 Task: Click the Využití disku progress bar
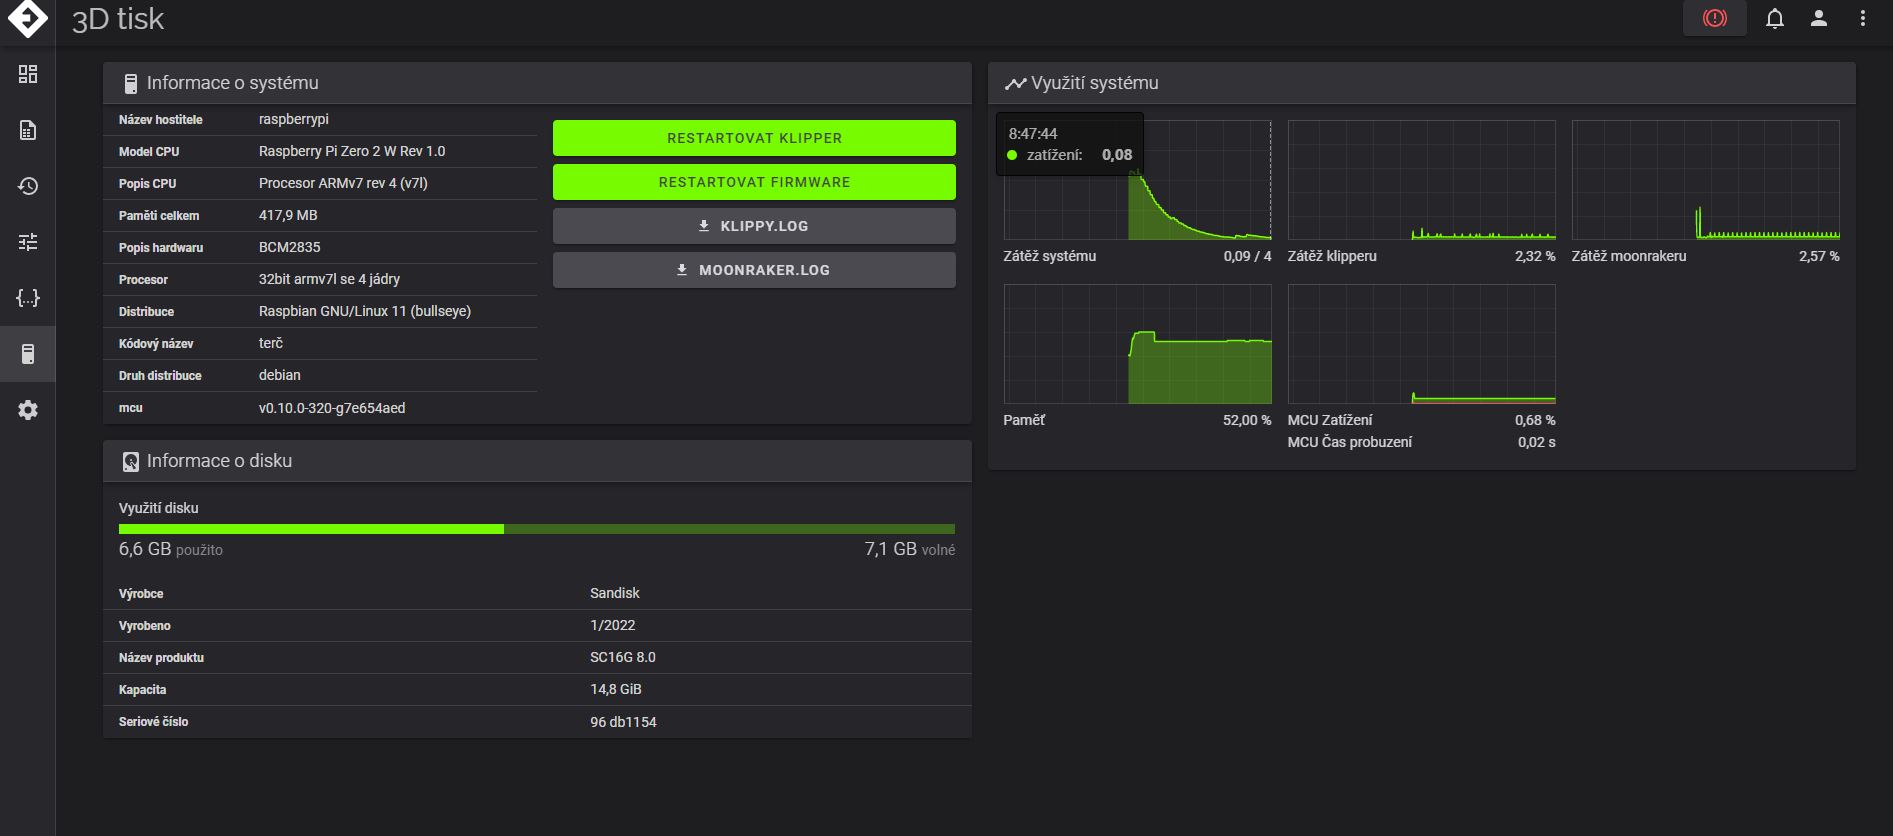[x=536, y=529]
